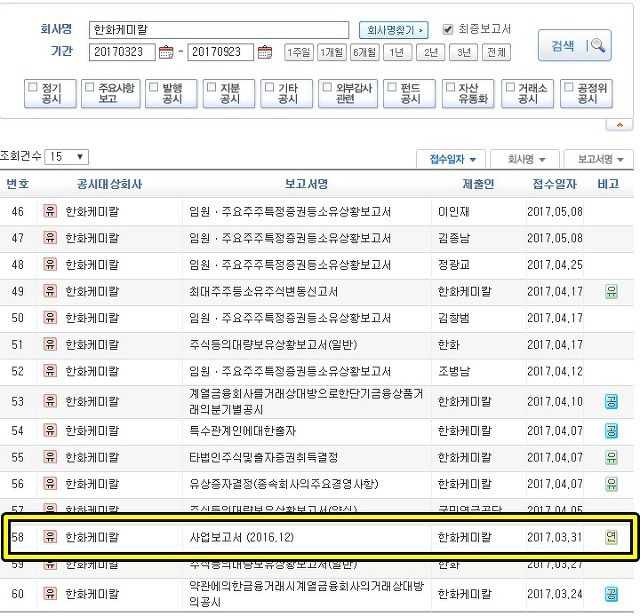This screenshot has height=616, width=640.
Task: Click date cell 2017.03.24
Action: click(x=555, y=594)
